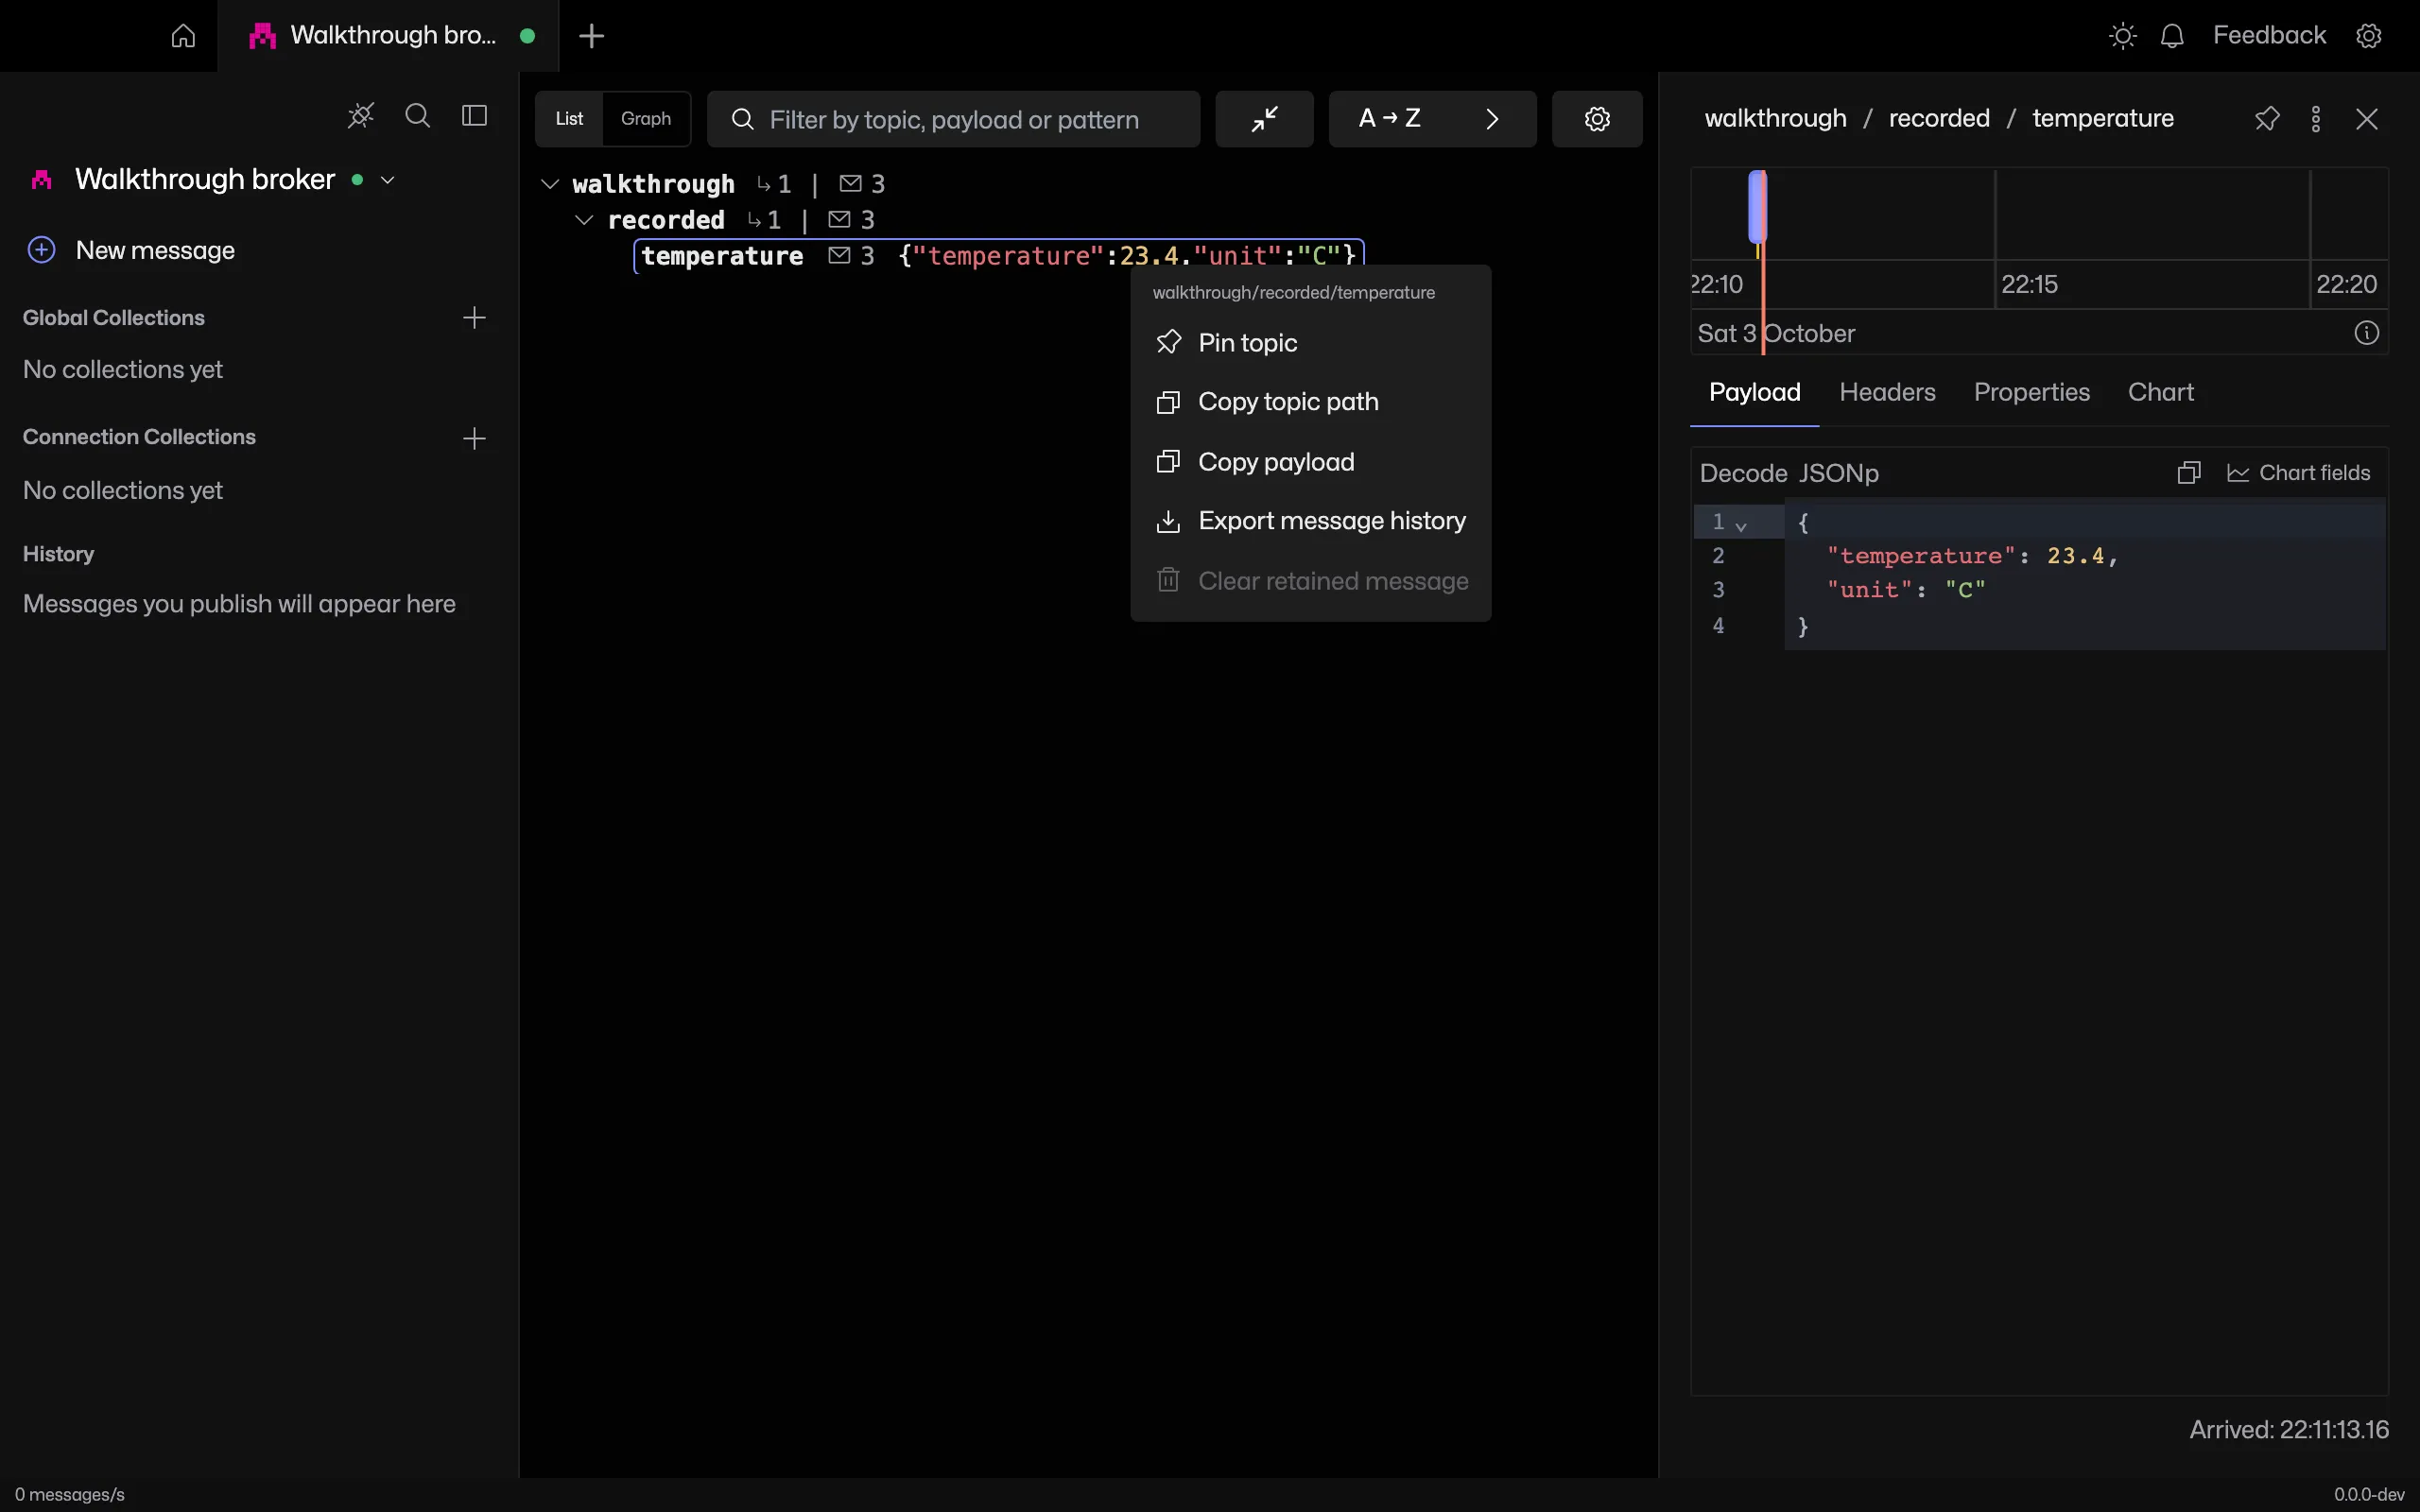Collapse all topics with the arrows icon

point(1264,119)
